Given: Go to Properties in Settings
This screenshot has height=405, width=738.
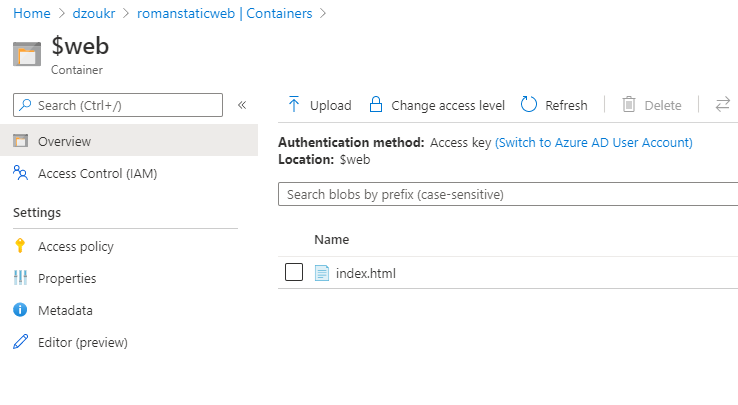Looking at the screenshot, I should 67,278.
